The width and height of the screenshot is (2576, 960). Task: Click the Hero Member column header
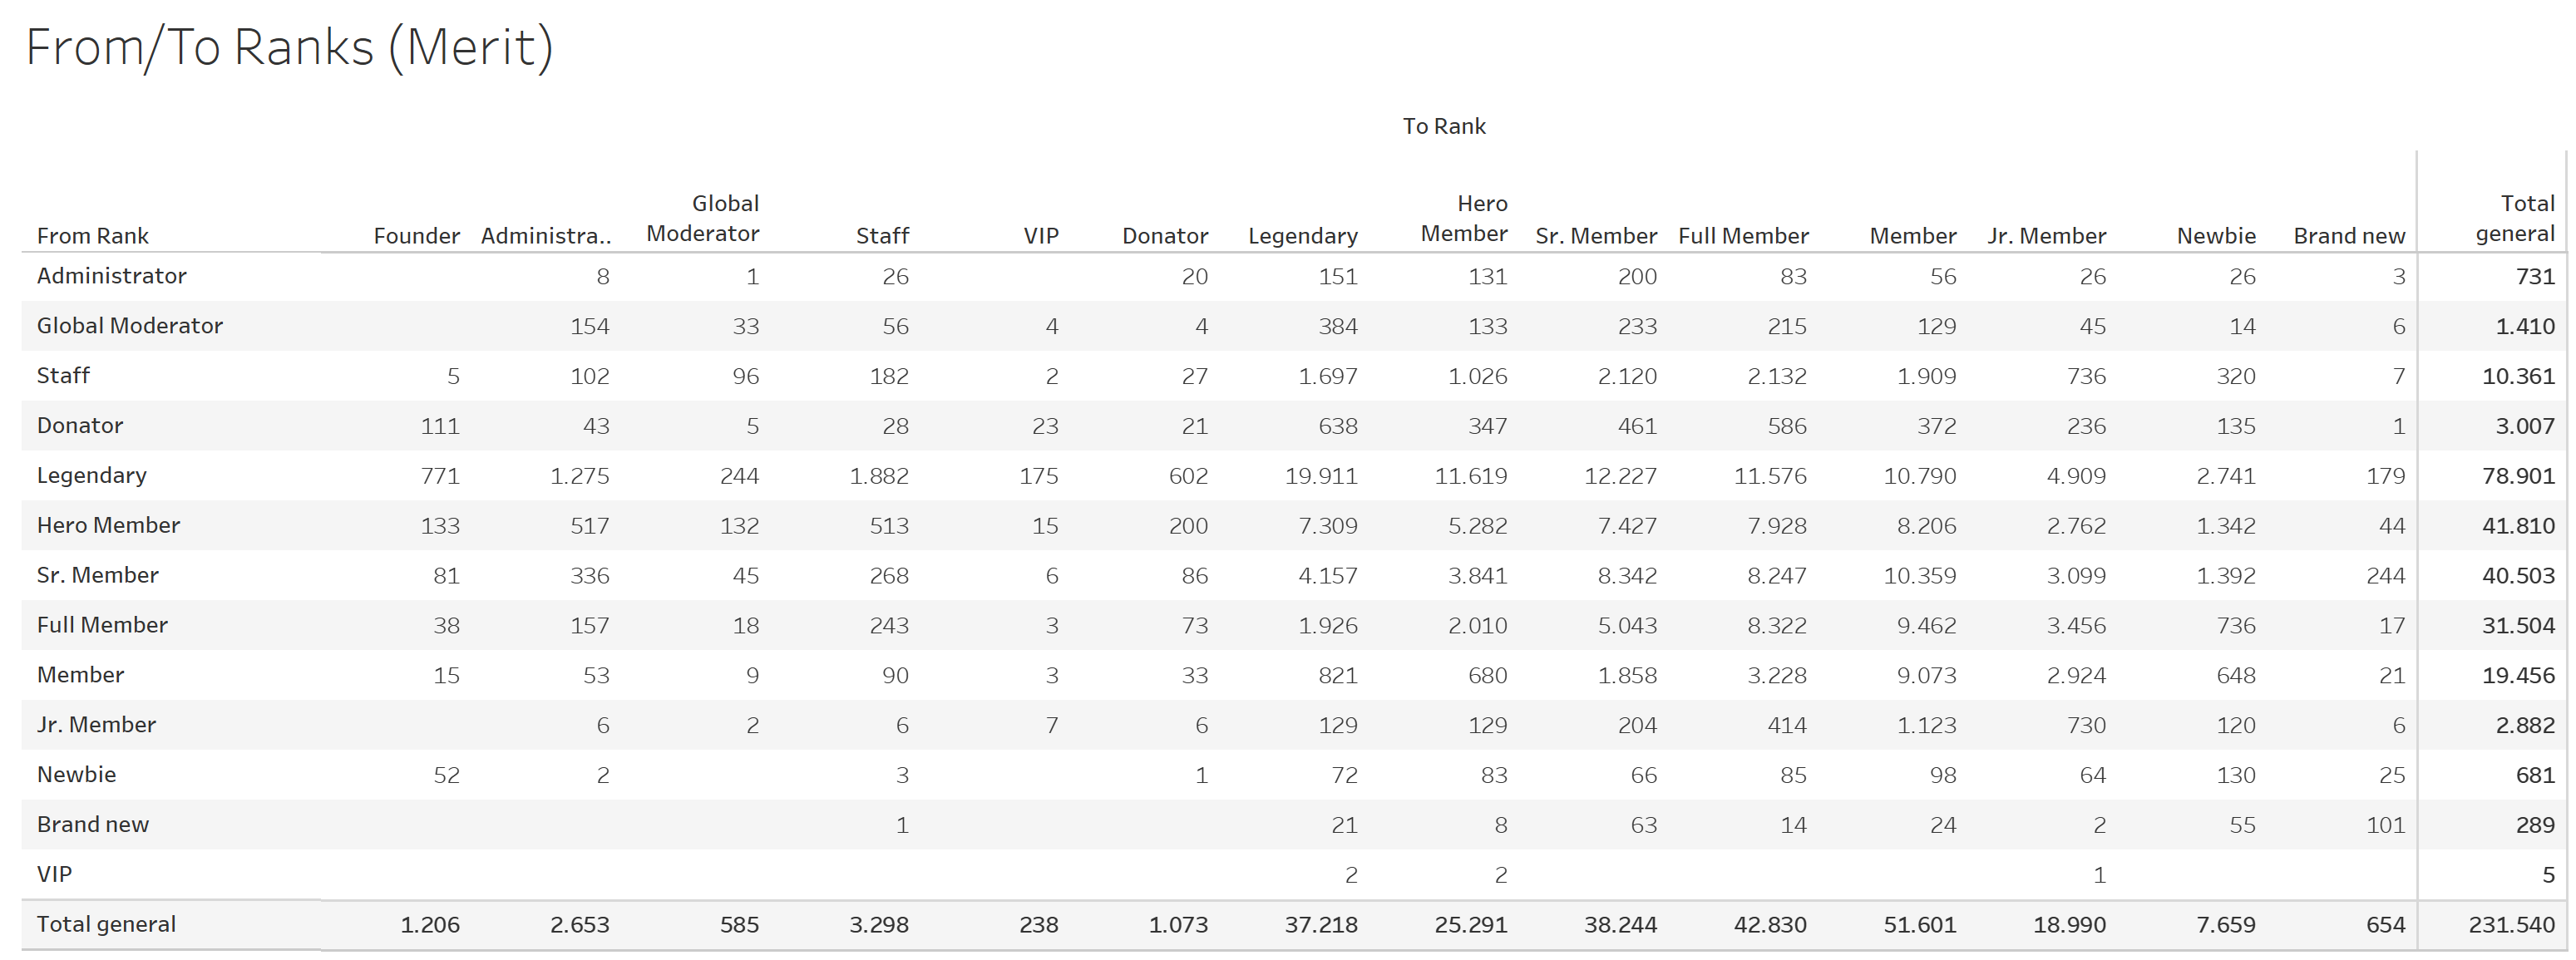[x=1464, y=219]
